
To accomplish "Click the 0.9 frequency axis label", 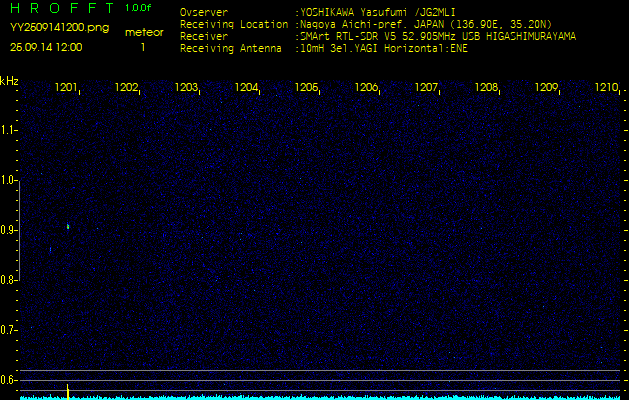I will (9, 230).
